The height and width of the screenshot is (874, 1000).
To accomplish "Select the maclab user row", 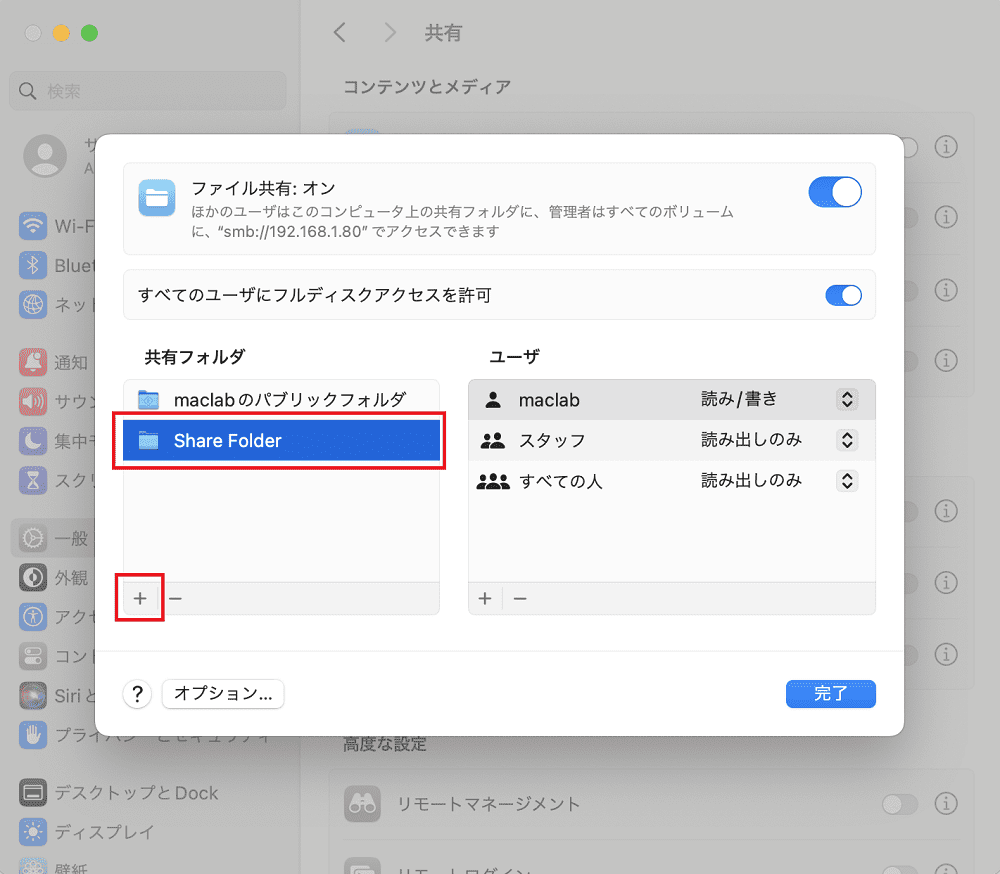I will click(672, 400).
